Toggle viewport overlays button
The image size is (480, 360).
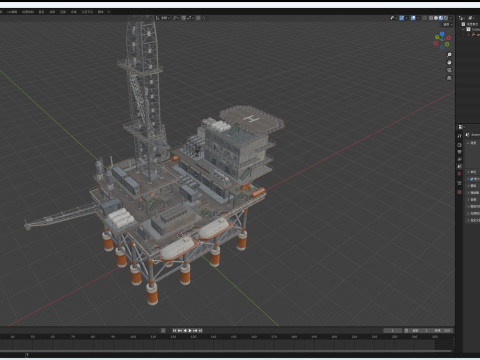[x=413, y=18]
